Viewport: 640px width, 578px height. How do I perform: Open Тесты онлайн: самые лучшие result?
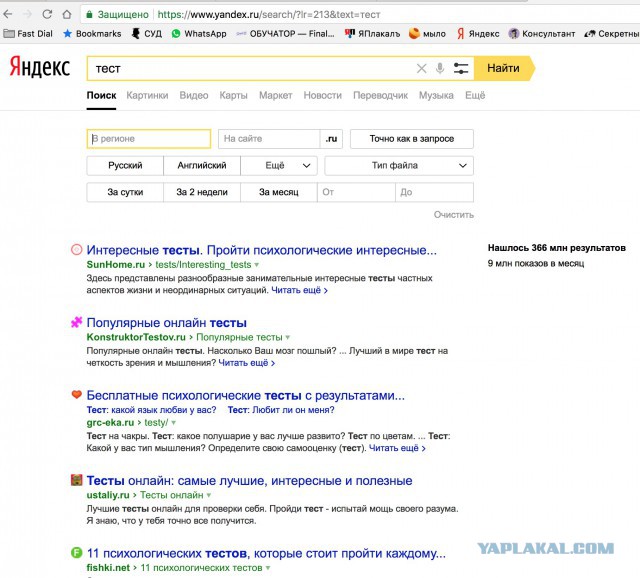[249, 480]
